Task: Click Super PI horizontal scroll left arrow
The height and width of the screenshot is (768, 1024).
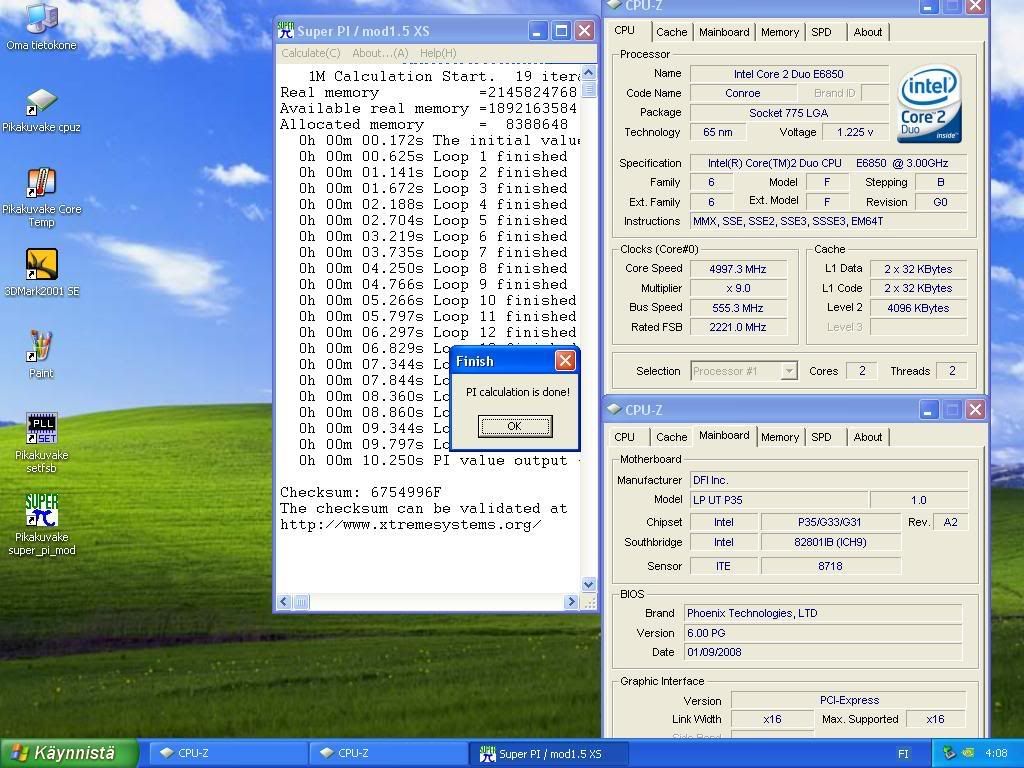Action: pos(284,601)
